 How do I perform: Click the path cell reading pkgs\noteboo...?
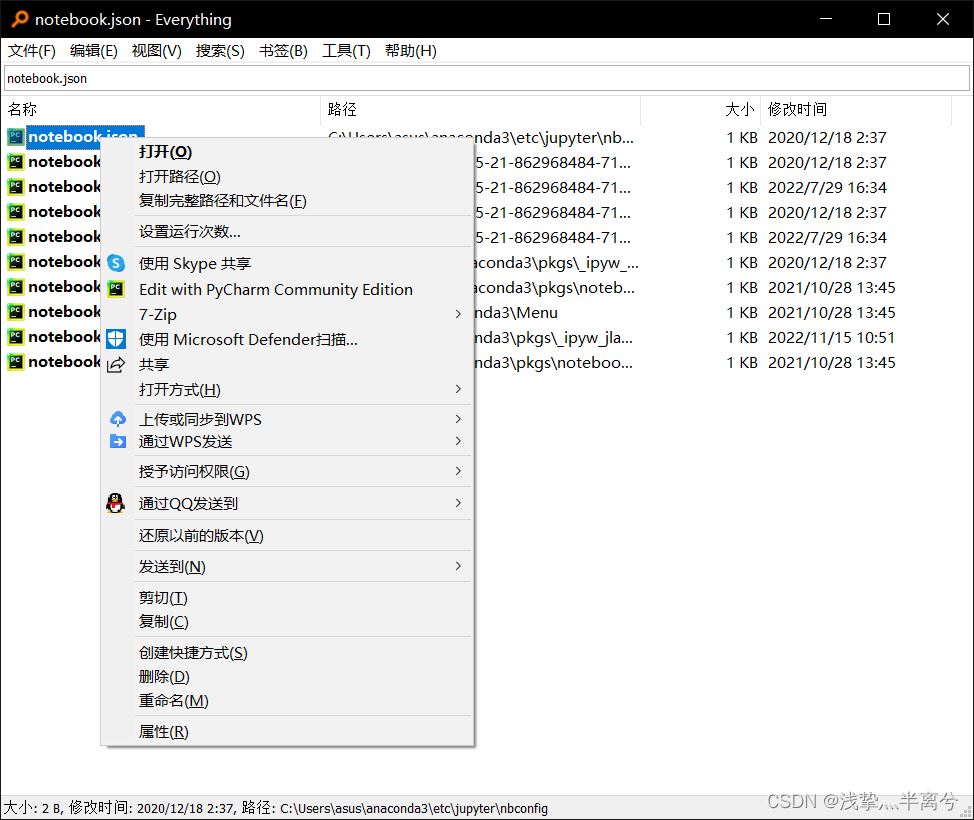553,362
